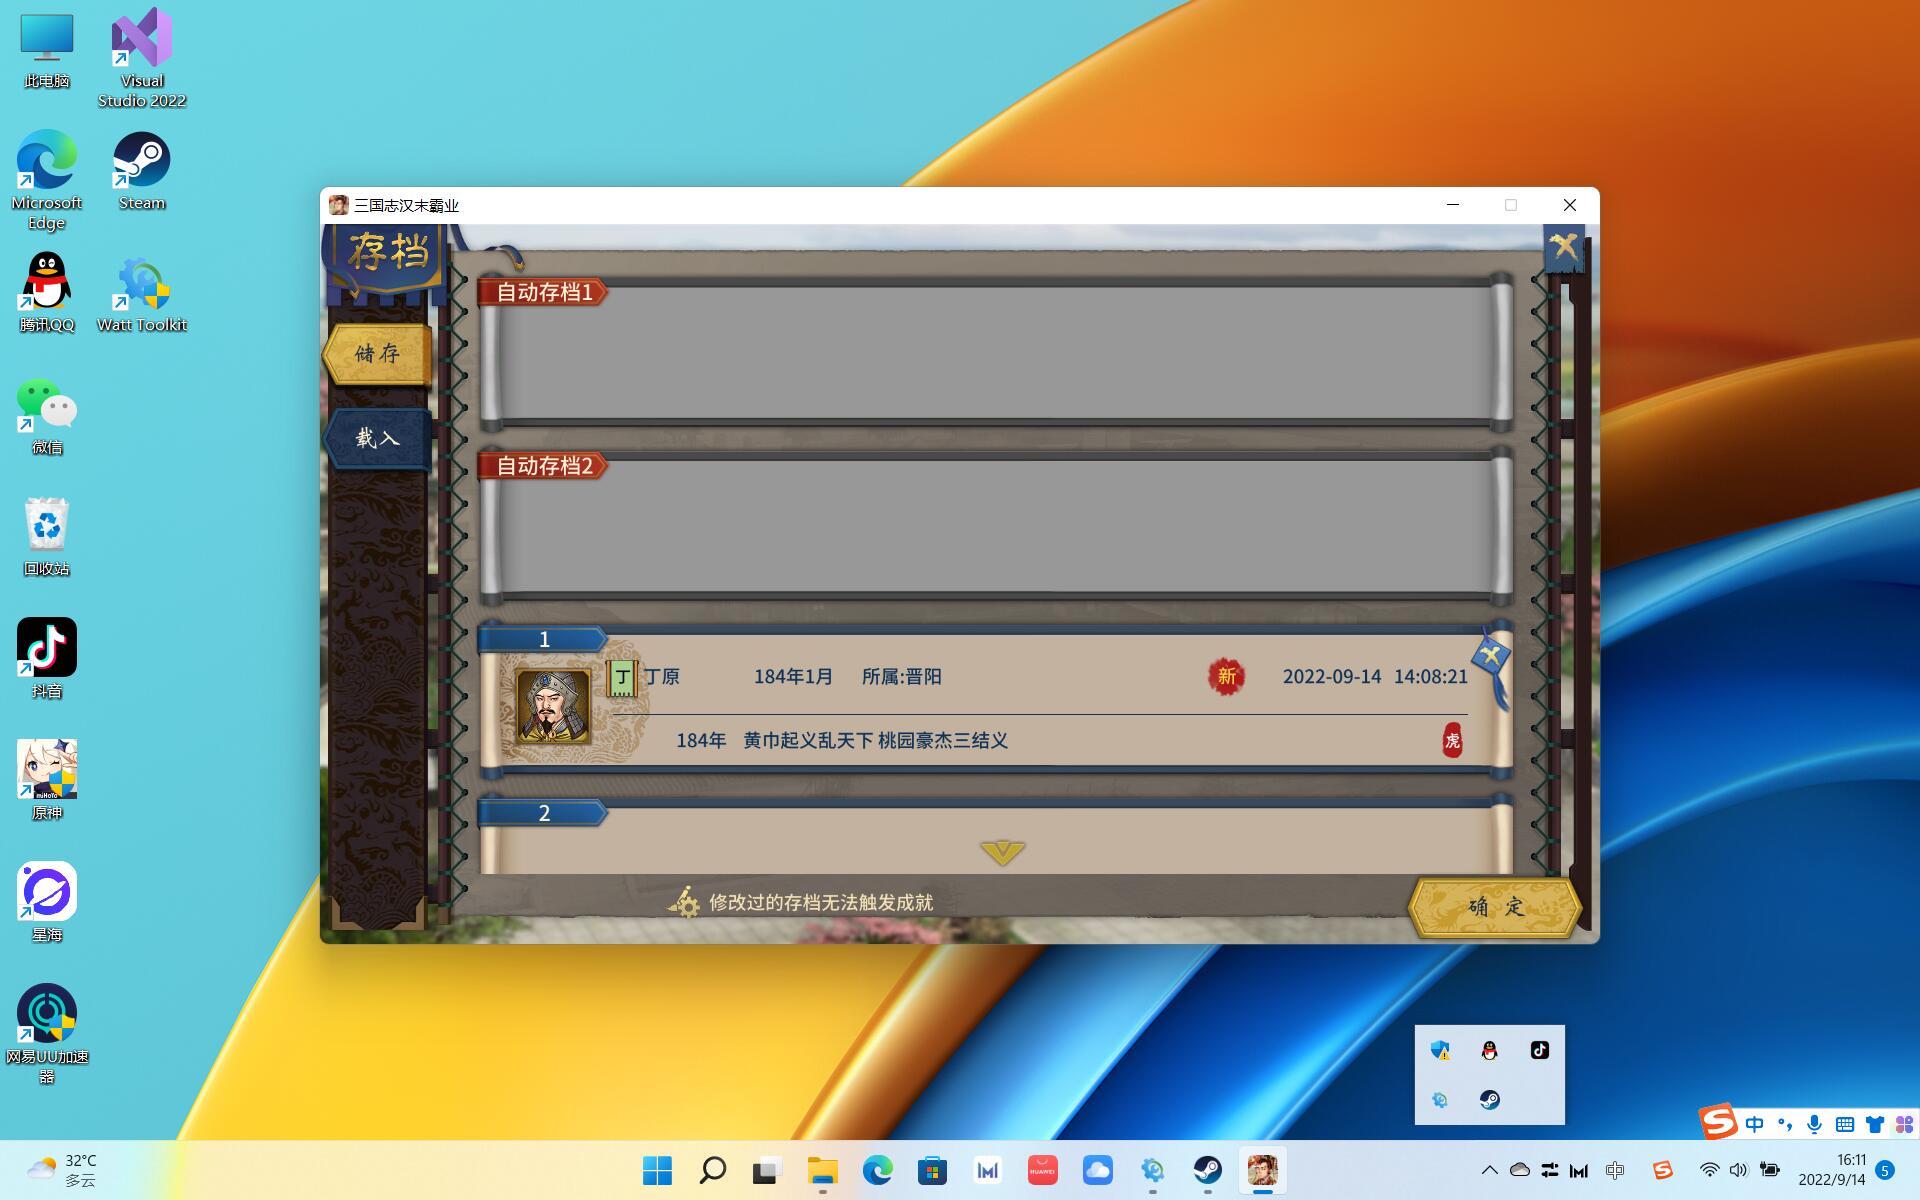This screenshot has height=1200, width=1920.
Task: Open 原神 desktop shortcut
Action: click(x=47, y=780)
